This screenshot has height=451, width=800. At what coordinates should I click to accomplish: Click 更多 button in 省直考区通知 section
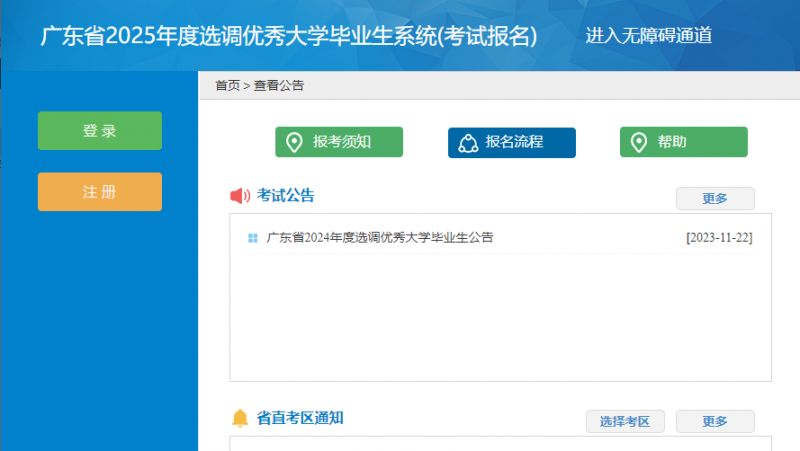715,421
